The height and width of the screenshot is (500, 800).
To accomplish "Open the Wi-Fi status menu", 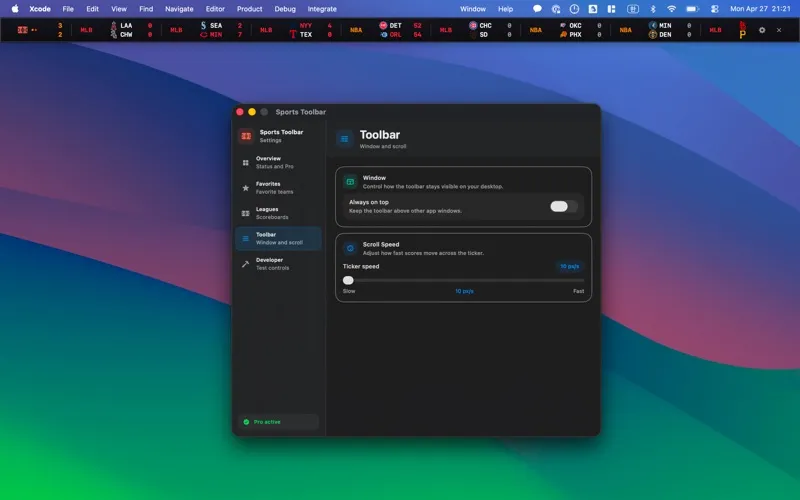I will click(671, 9).
